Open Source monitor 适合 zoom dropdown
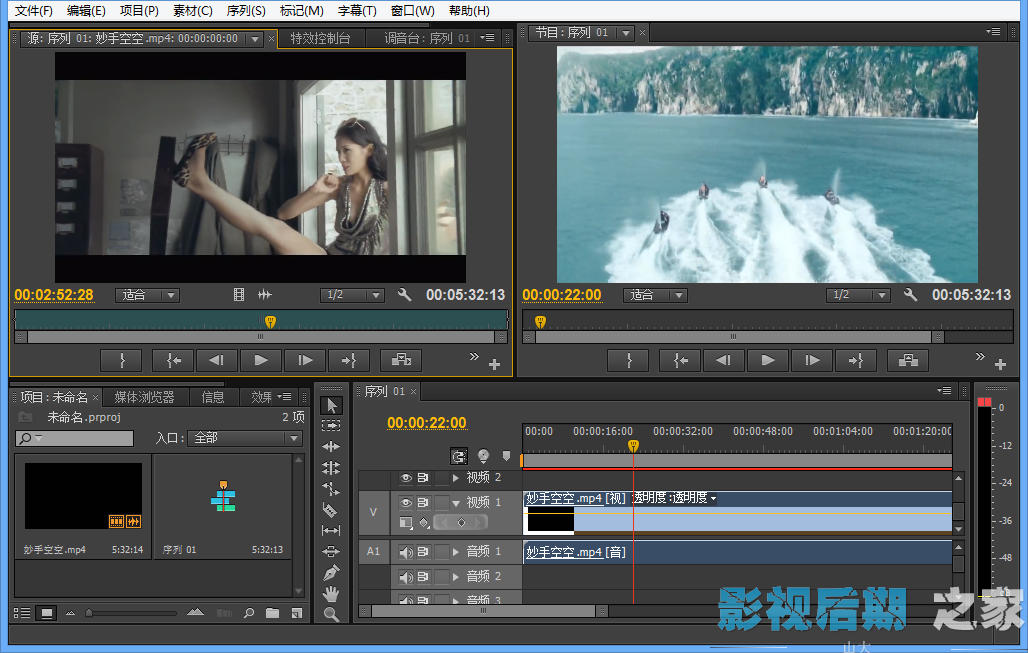Viewport: 1028px width, 653px height. [148, 295]
